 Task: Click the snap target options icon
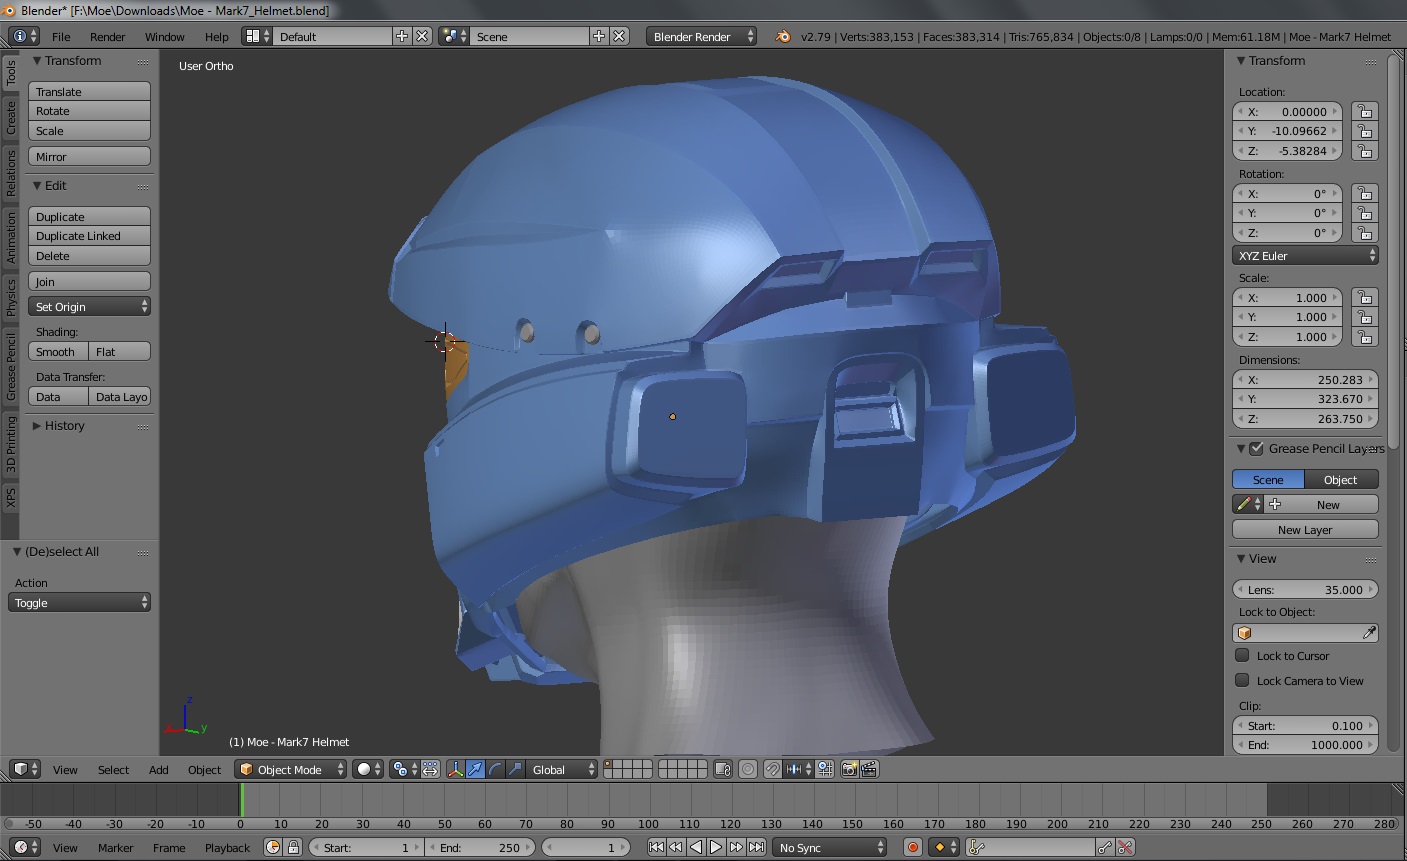point(798,769)
